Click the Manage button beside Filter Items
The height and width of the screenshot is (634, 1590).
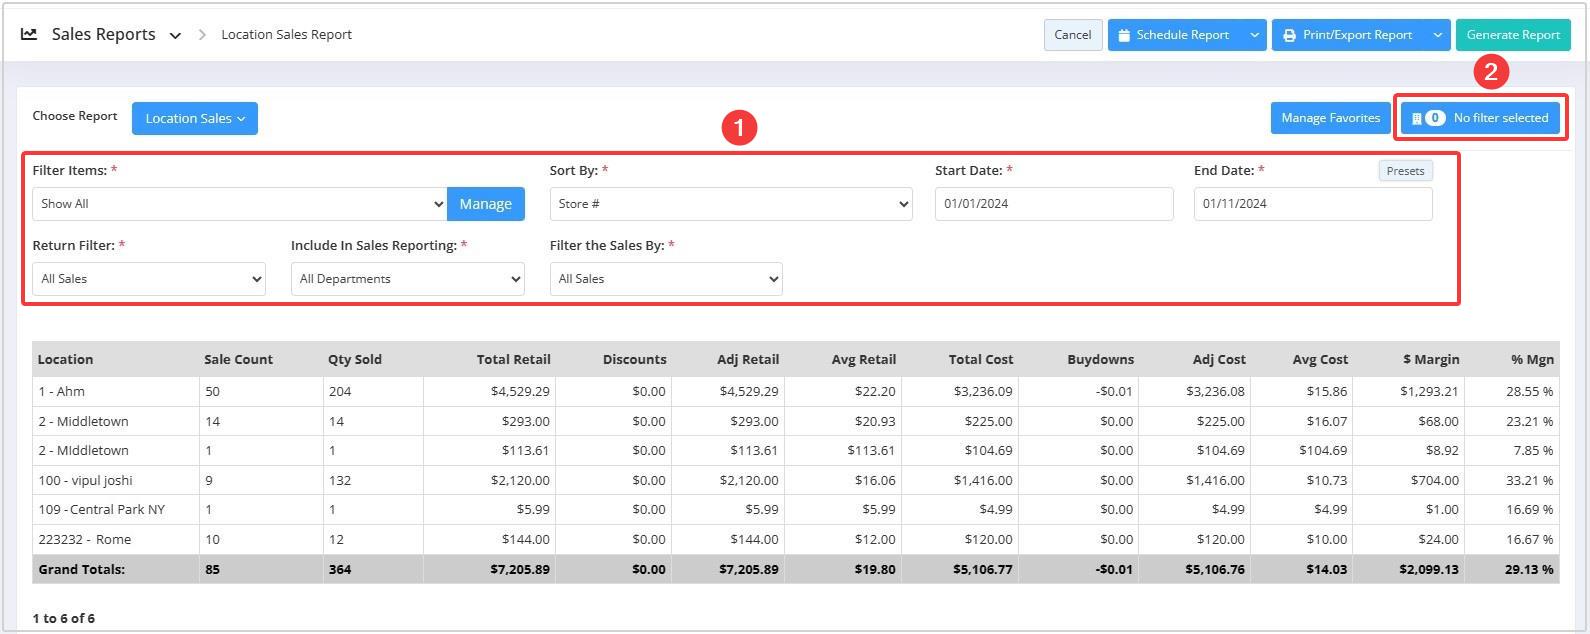pyautogui.click(x=486, y=204)
